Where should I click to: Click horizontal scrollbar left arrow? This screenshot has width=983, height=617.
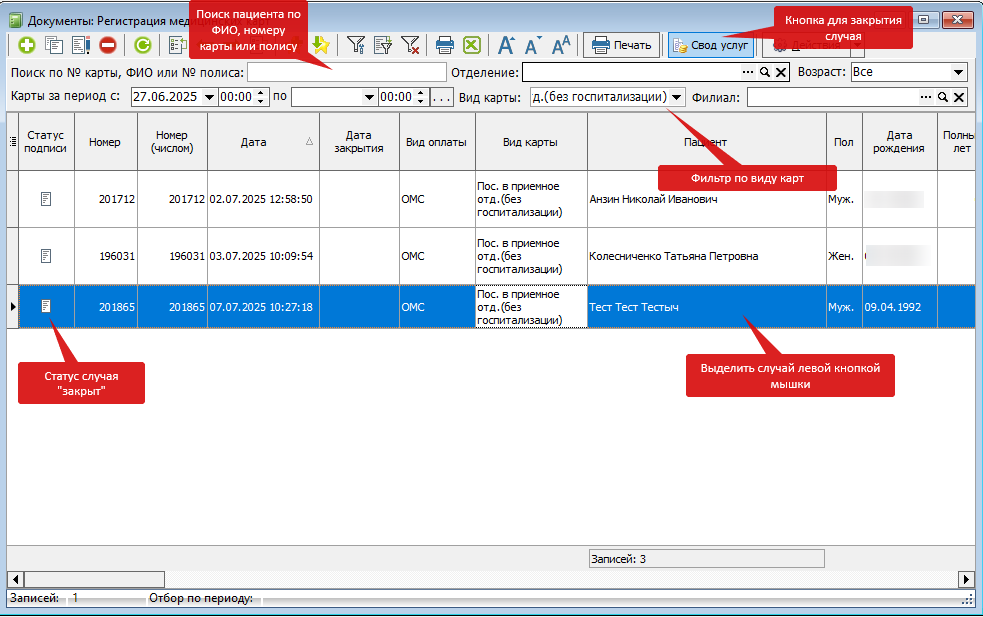coord(15,579)
